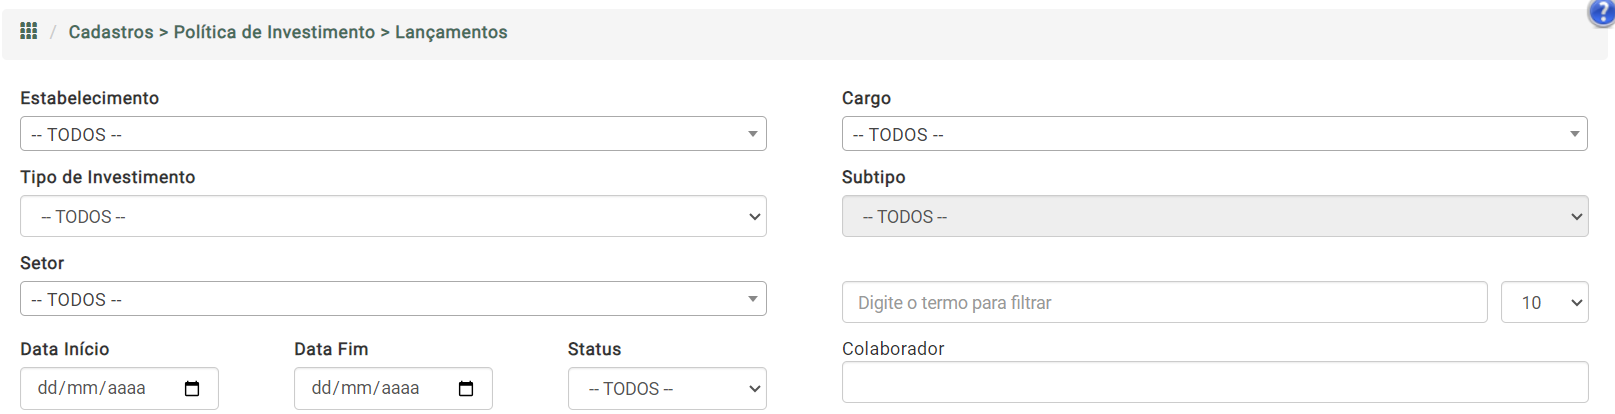The width and height of the screenshot is (1615, 414).
Task: Click the Data Fim date field
Action: click(393, 388)
